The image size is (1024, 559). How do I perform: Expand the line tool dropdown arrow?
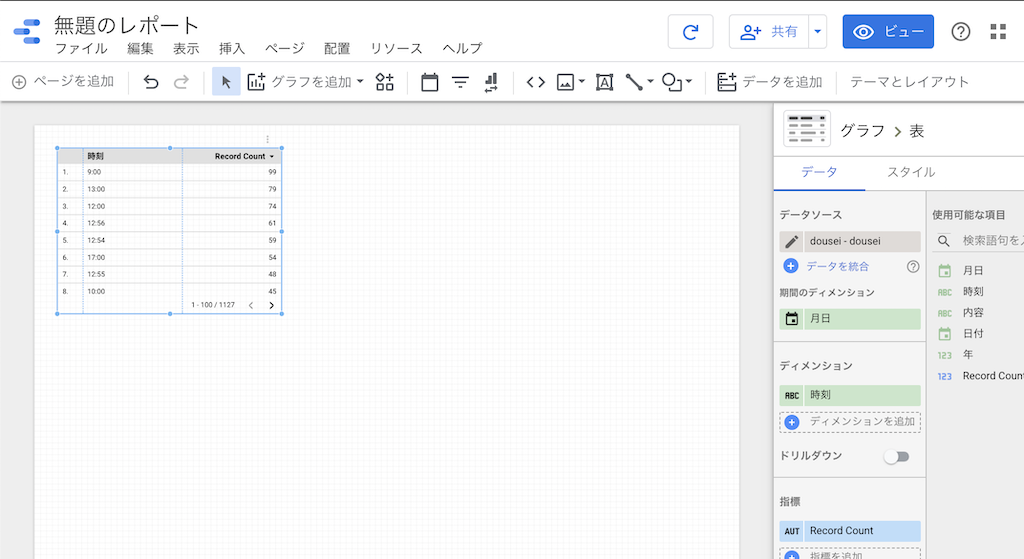(650, 82)
